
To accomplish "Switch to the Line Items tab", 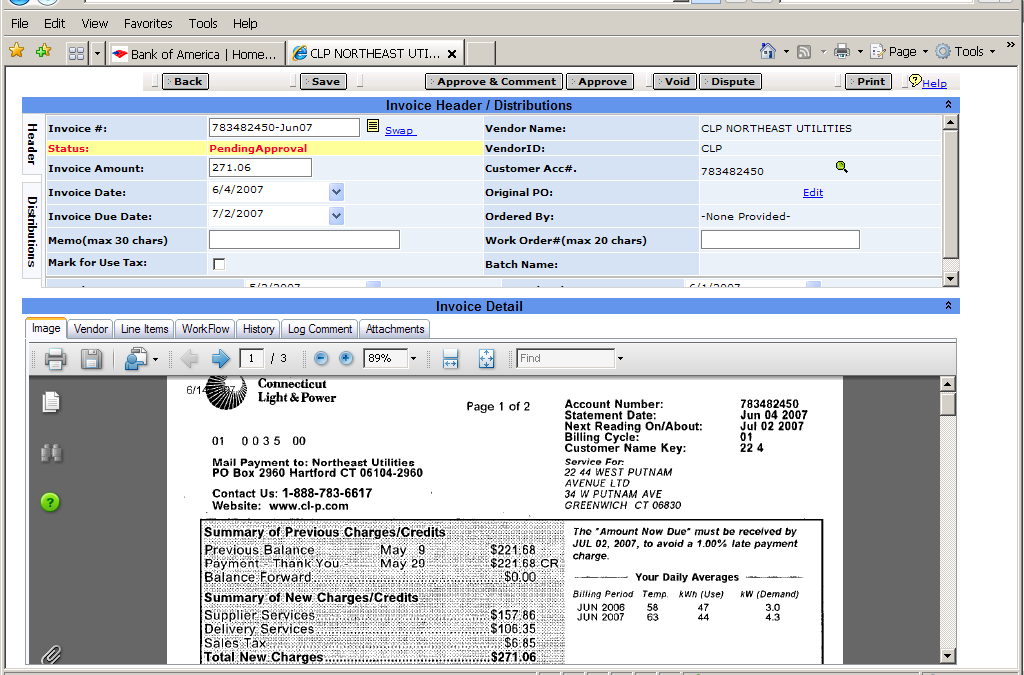I will 145,329.
